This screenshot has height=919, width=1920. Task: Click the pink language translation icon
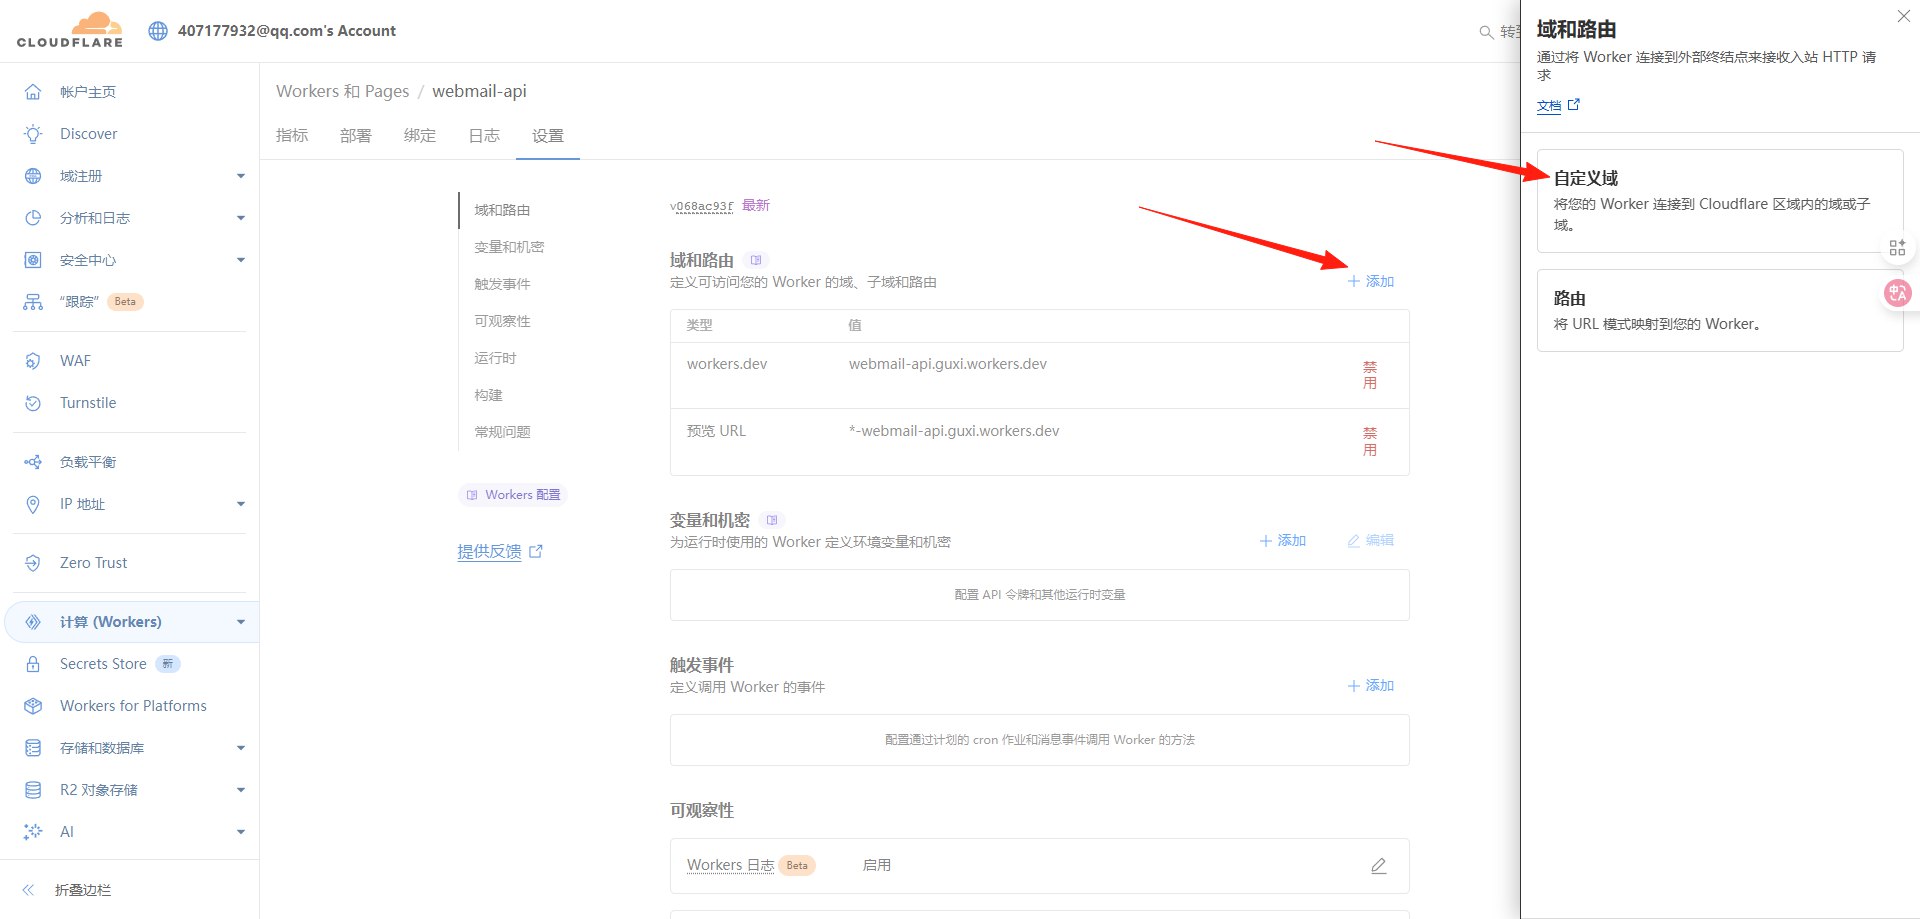[x=1899, y=293]
